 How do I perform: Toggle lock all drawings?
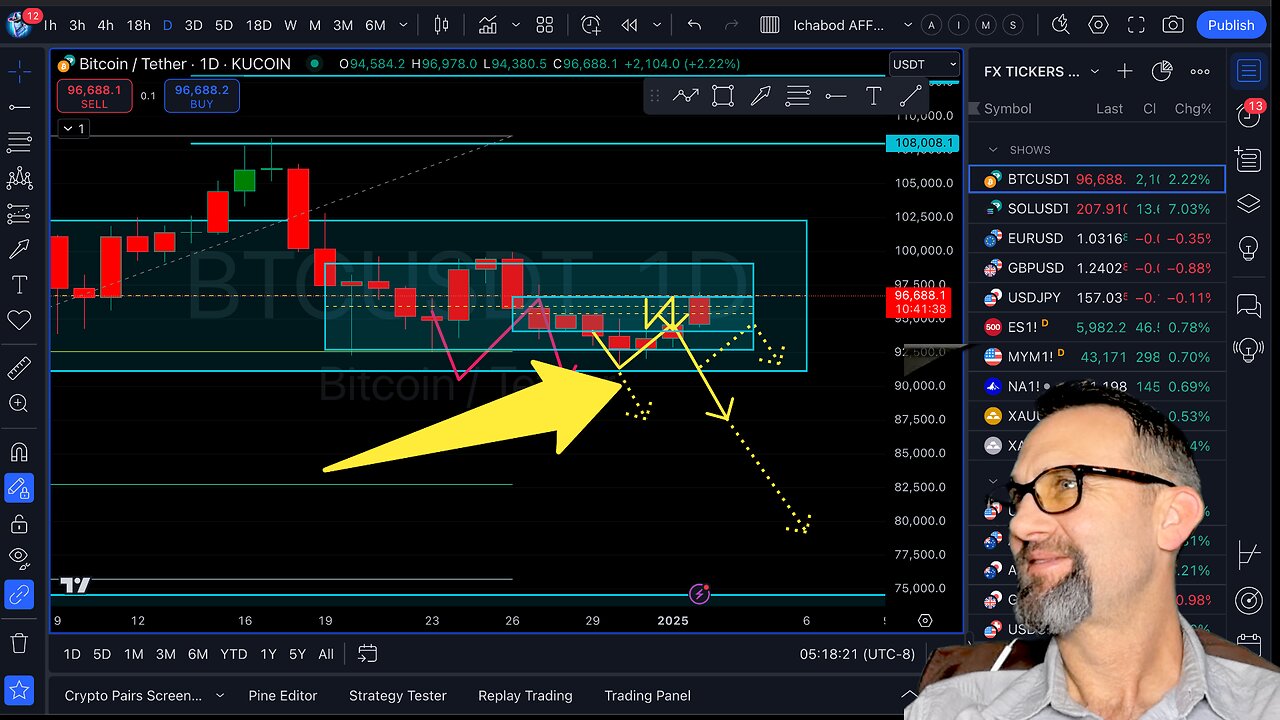point(19,524)
